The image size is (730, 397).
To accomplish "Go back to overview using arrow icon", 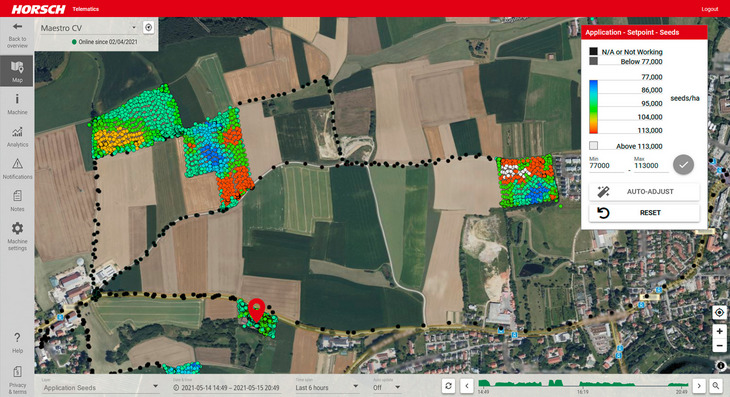I will click(17, 27).
